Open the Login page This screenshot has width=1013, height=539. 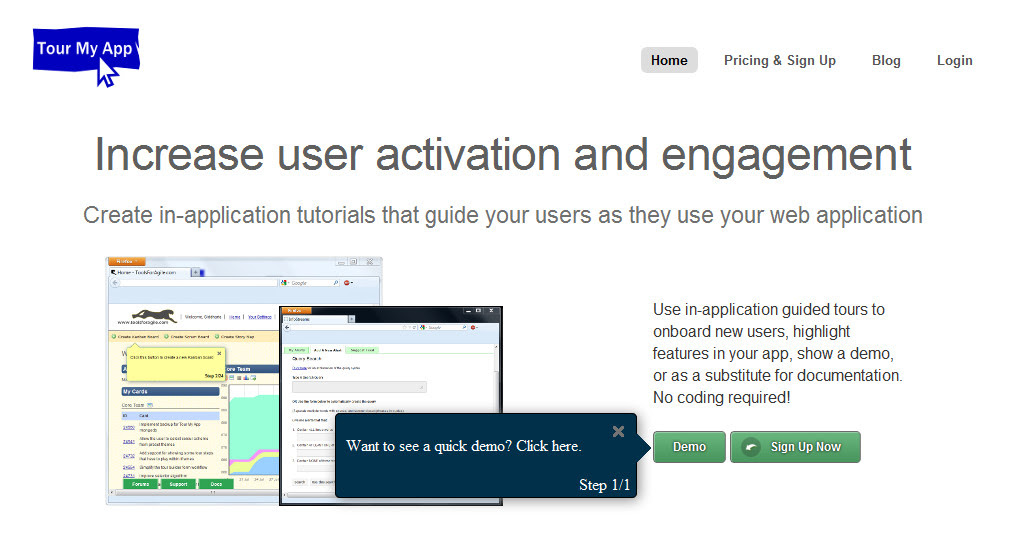[x=954, y=60]
